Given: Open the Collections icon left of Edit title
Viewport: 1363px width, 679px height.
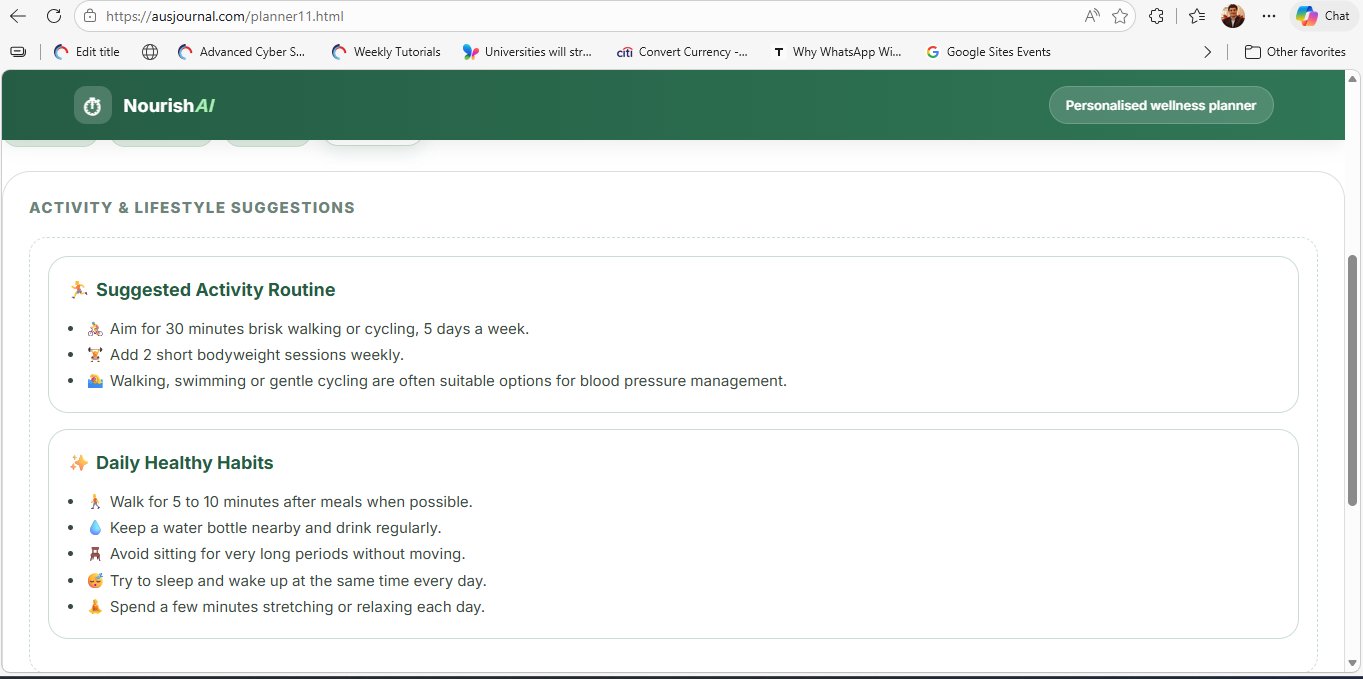Looking at the screenshot, I should tap(17, 51).
